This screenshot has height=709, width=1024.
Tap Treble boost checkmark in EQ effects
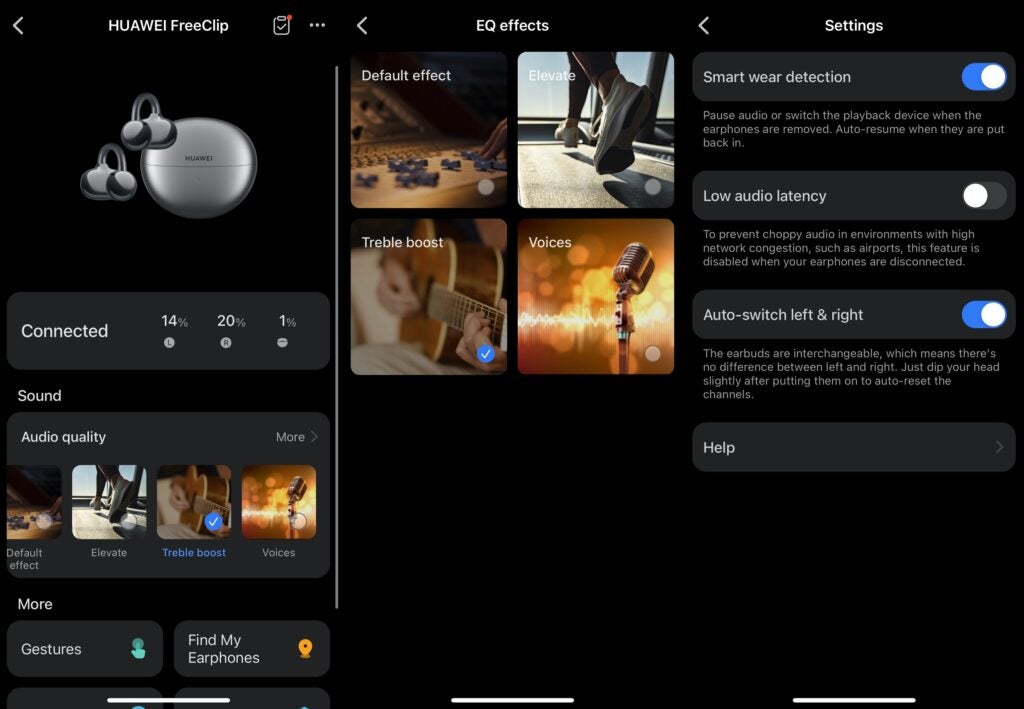(486, 354)
